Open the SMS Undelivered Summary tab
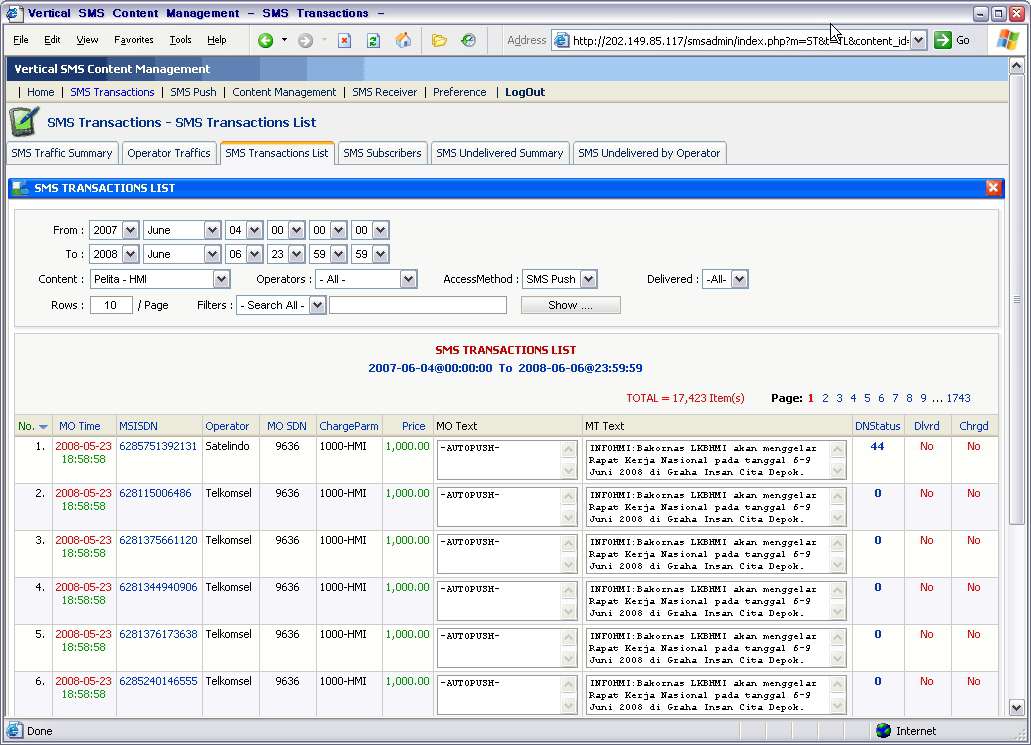This screenshot has height=745, width=1031. click(x=499, y=153)
